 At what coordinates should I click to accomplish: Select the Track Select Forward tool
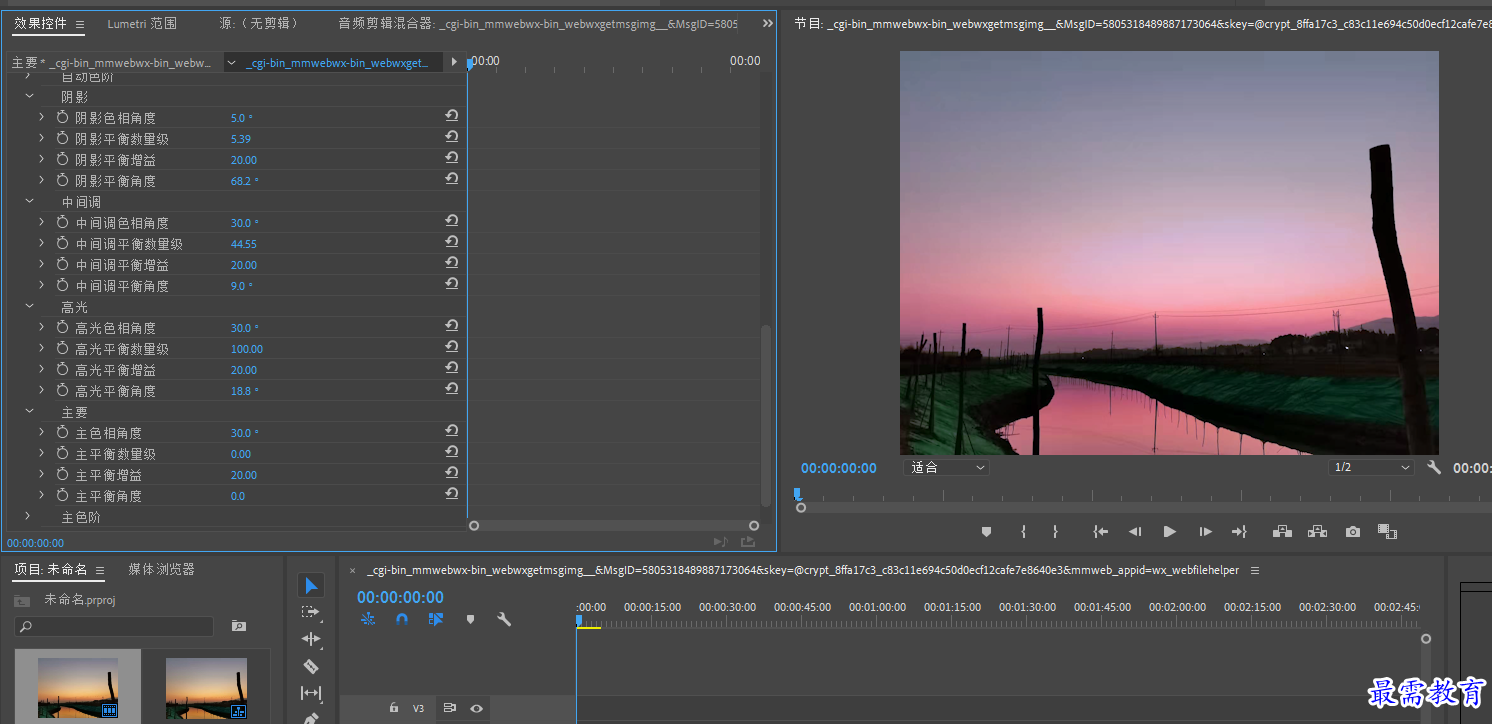click(311, 612)
